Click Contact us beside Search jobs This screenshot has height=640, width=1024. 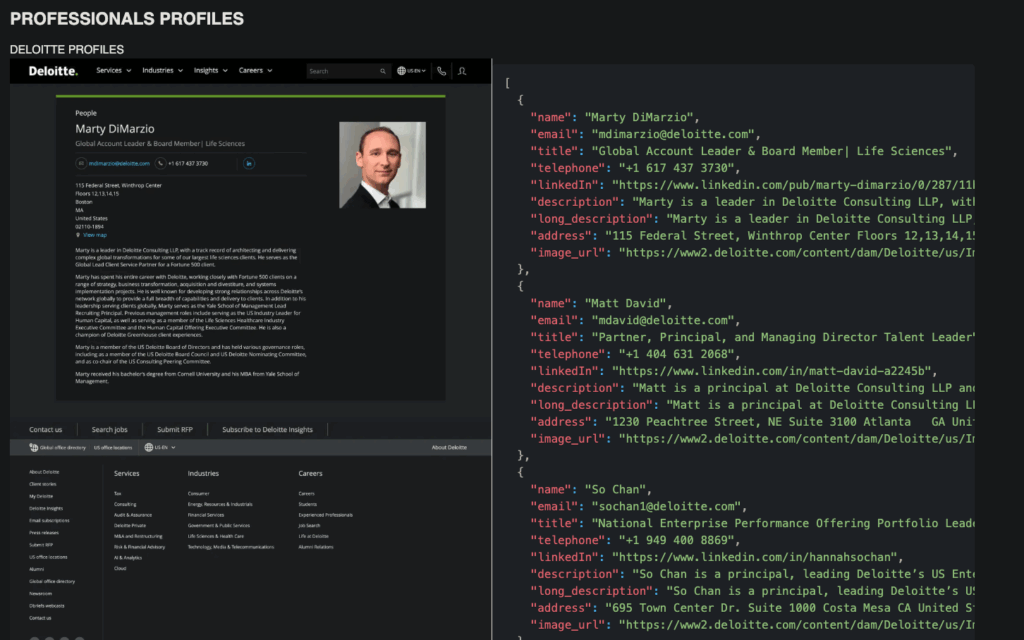coord(46,430)
